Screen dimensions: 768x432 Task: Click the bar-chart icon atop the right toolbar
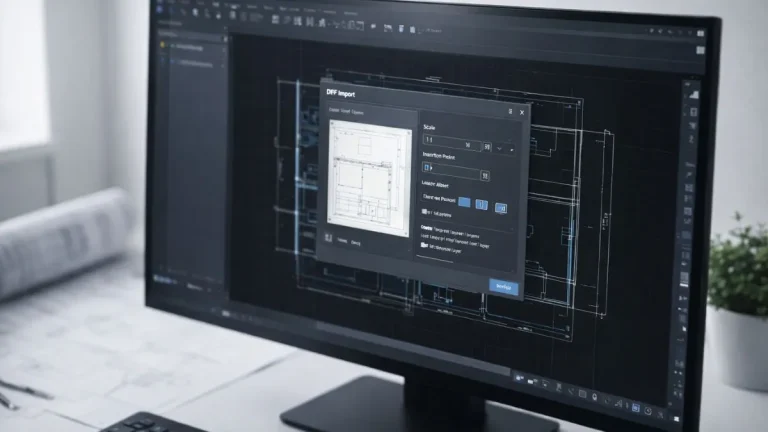pos(694,95)
